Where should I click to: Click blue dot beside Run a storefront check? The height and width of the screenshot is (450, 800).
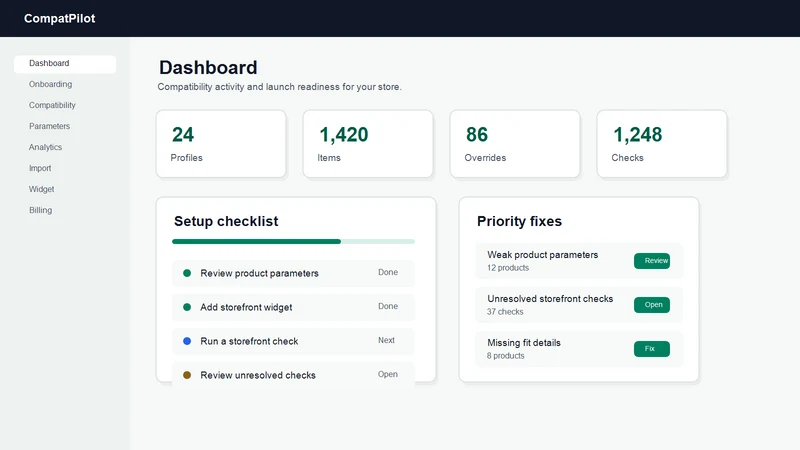187,341
